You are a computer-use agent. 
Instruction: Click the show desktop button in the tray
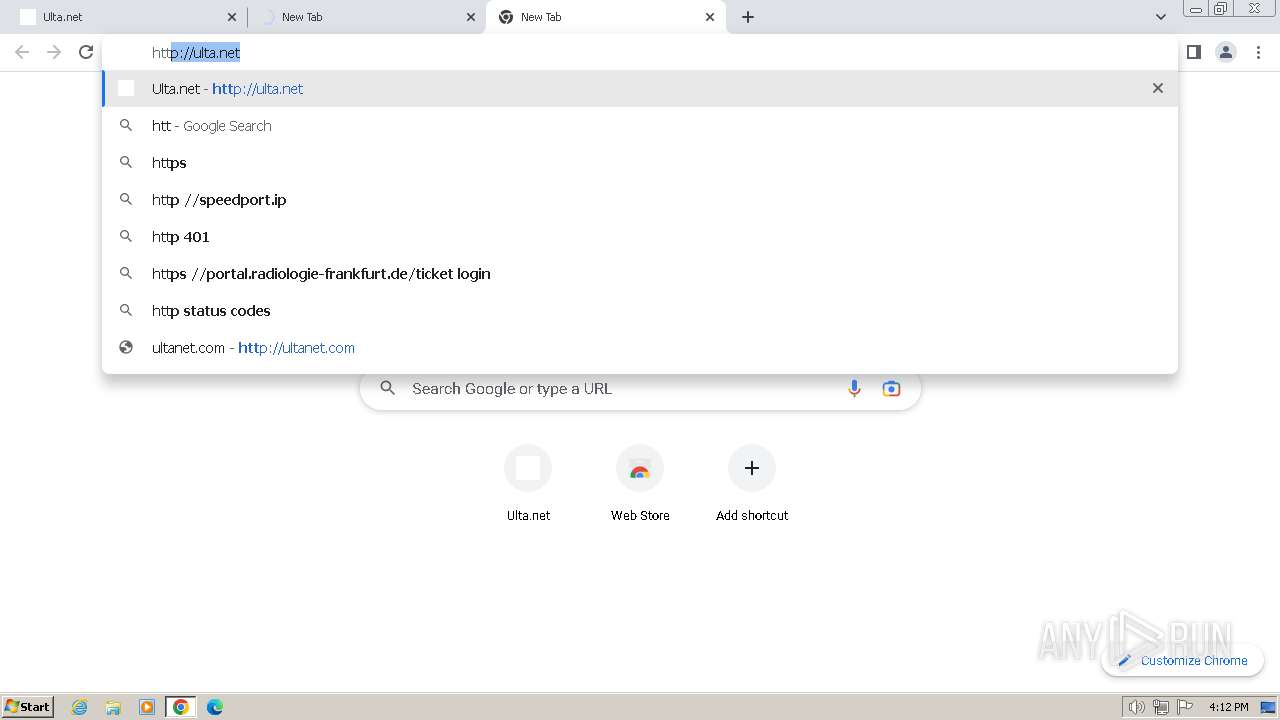pos(1269,707)
